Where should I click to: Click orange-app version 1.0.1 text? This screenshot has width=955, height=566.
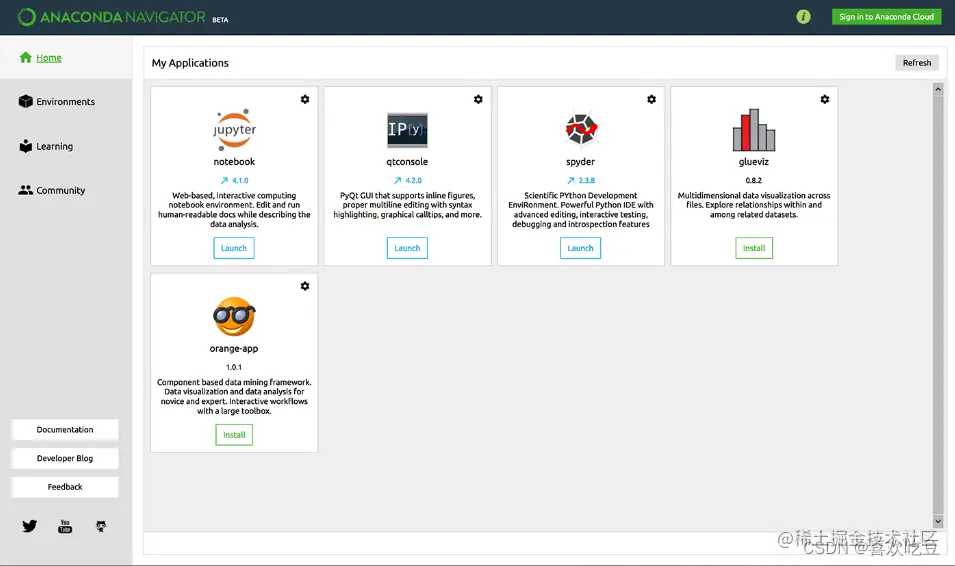coord(234,367)
